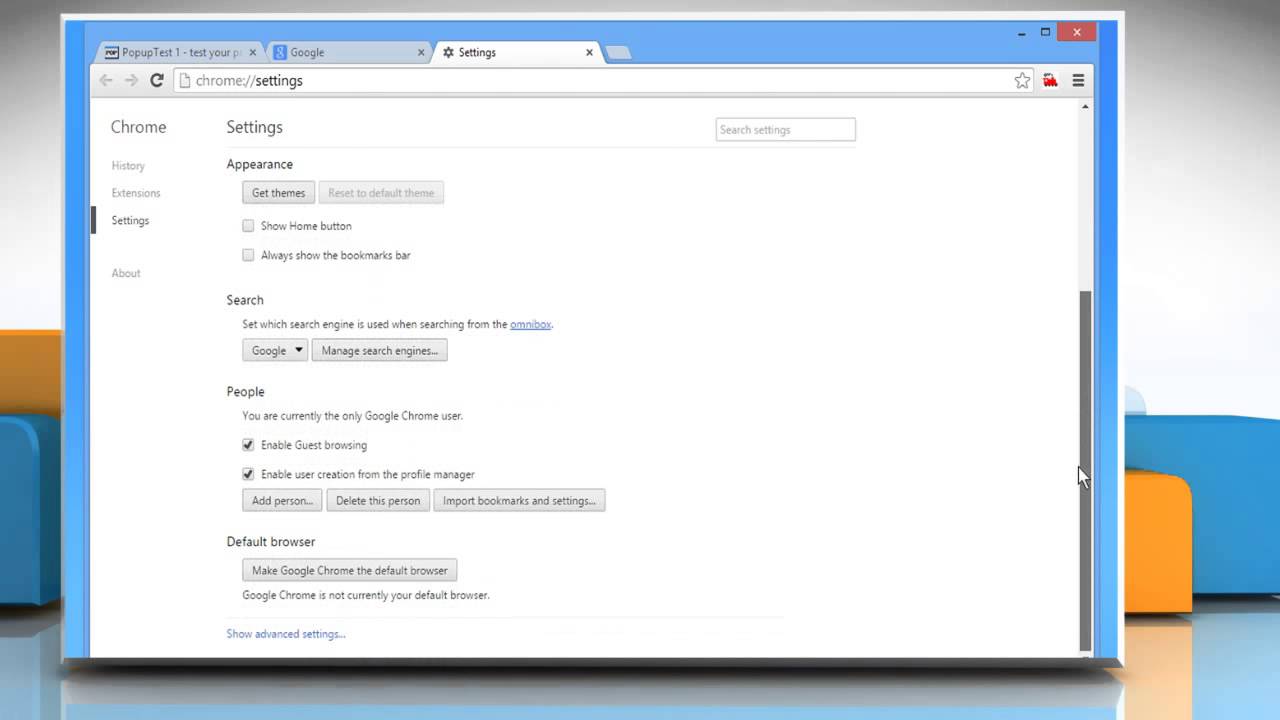Click the Default browser section heading
1280x720 pixels.
(271, 542)
